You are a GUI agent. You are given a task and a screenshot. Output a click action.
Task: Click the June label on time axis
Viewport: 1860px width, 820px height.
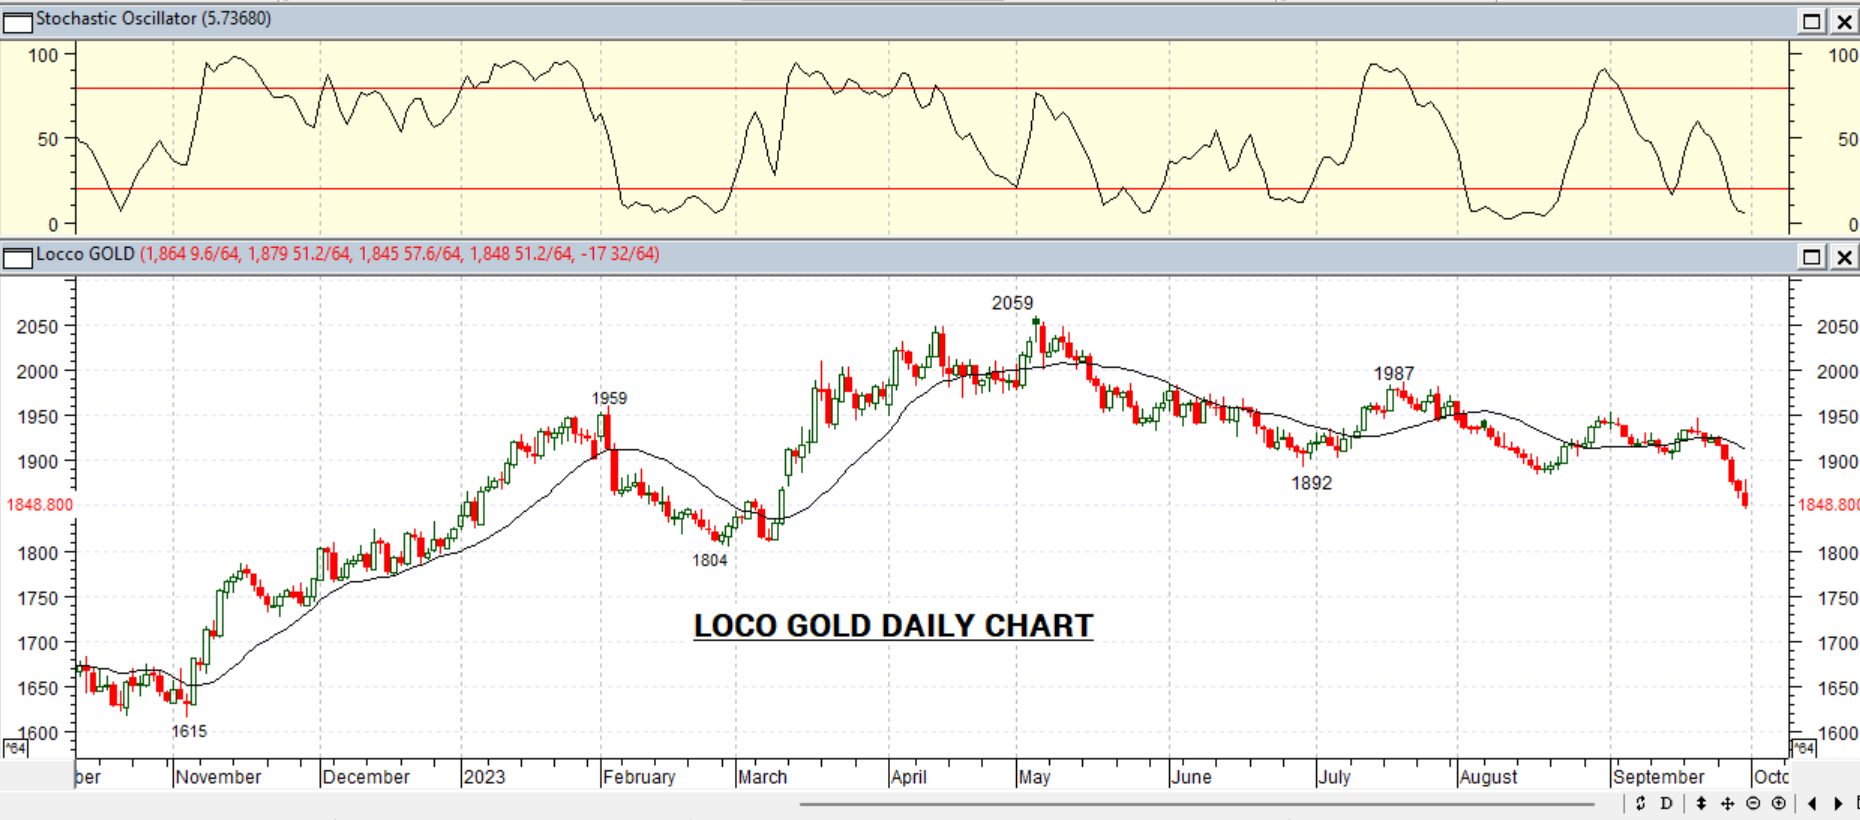point(1191,777)
